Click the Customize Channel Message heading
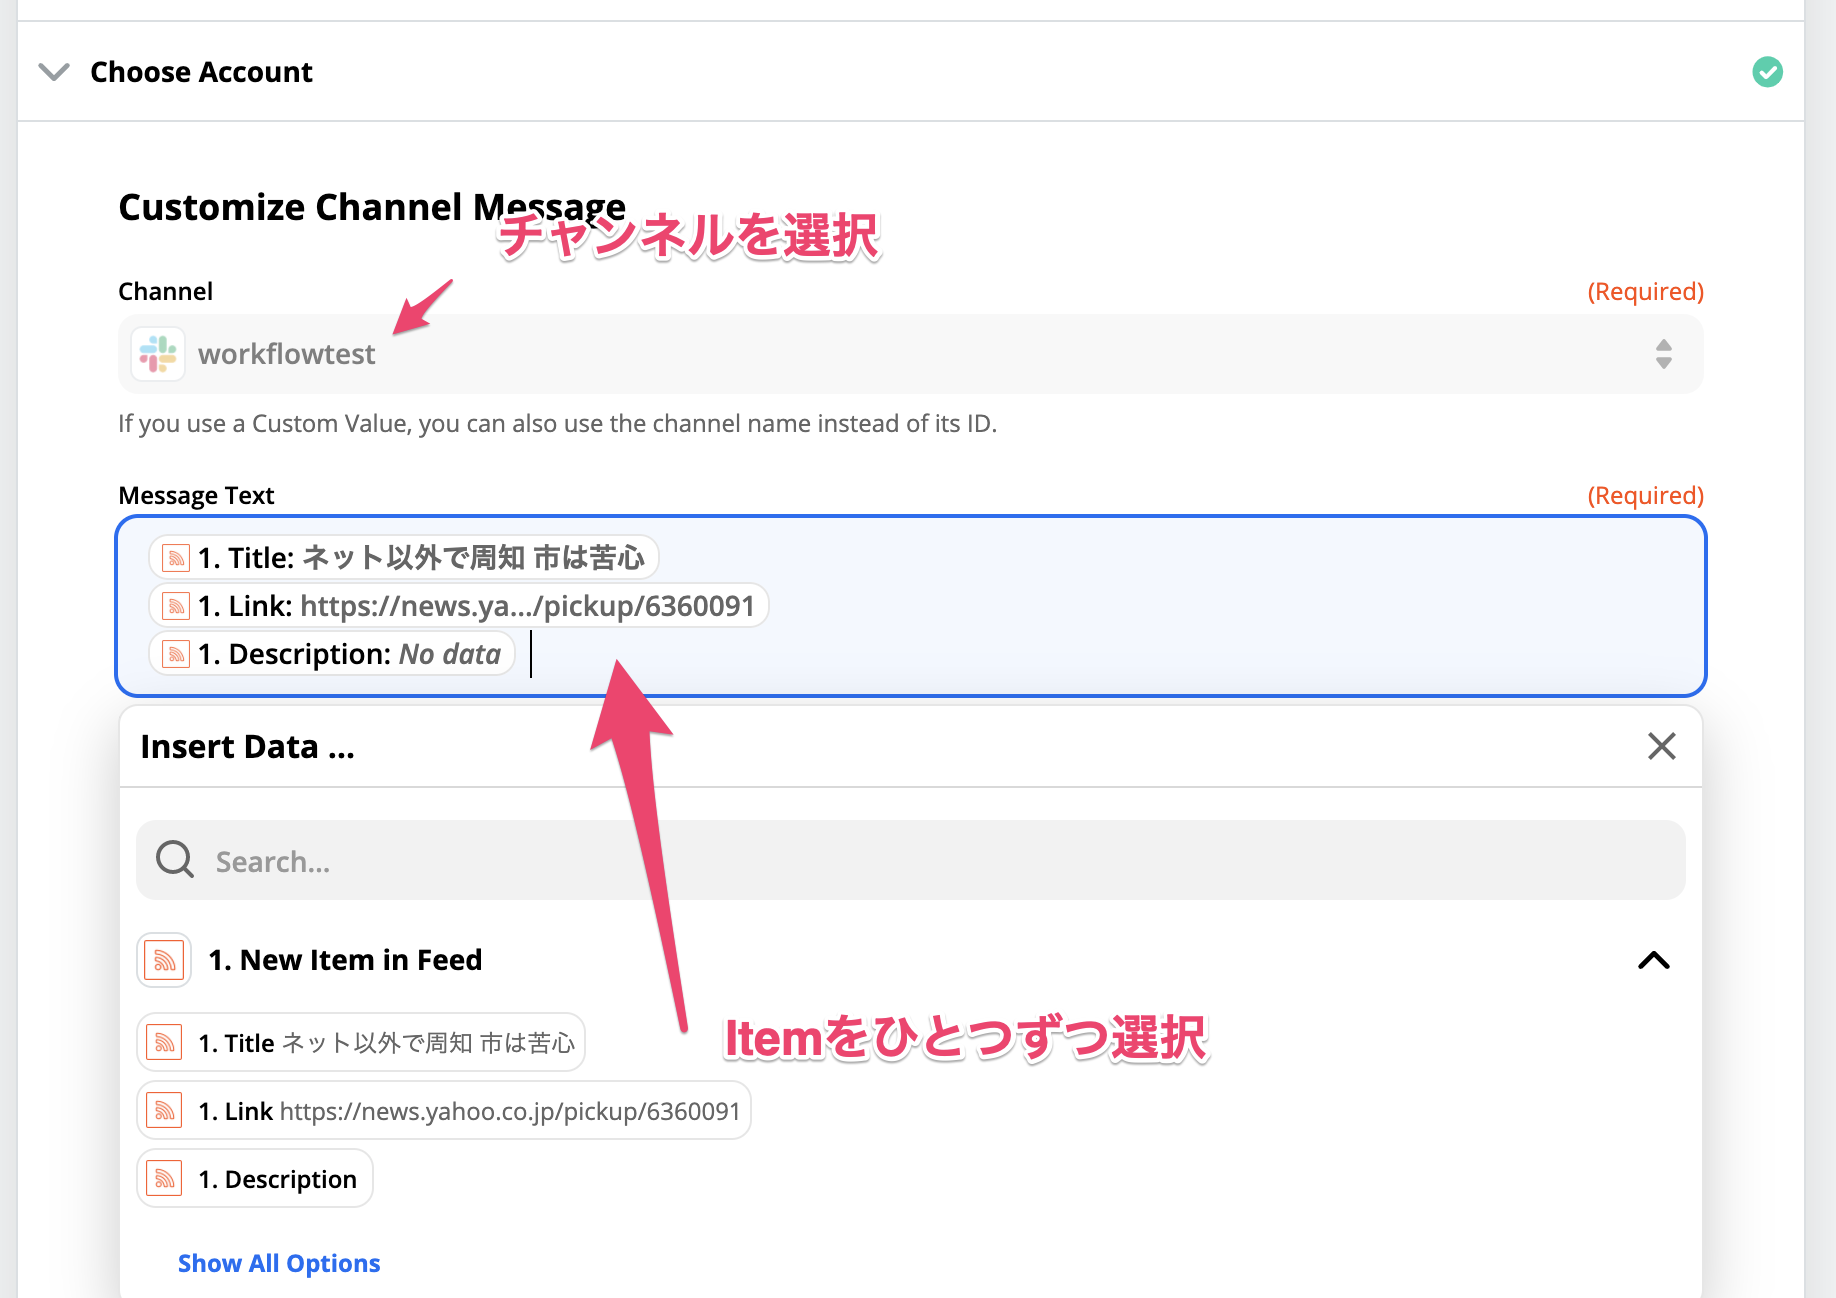Screen dimensions: 1836x1298 [x=372, y=207]
